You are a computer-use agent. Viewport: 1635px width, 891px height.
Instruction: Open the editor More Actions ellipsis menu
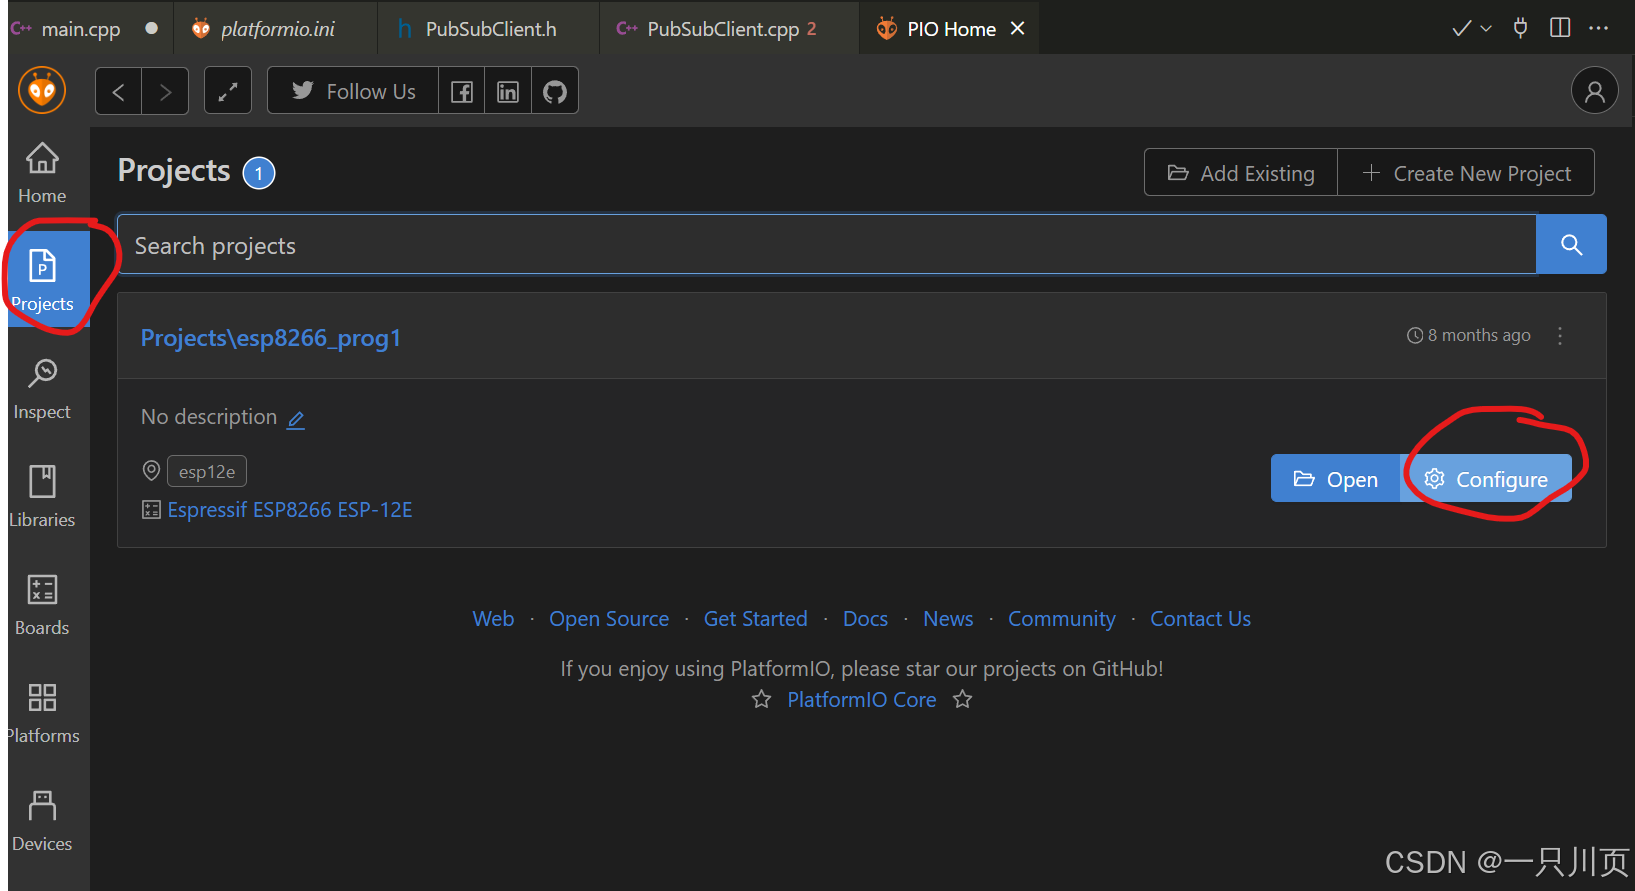point(1599,28)
